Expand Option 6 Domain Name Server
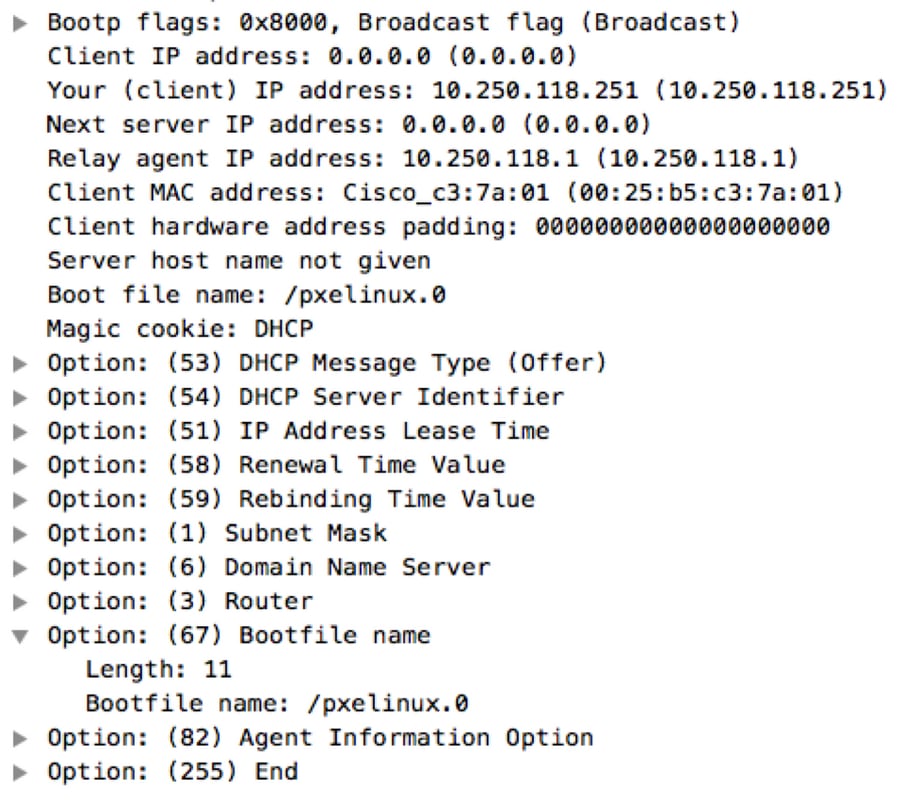Viewport: 918px width, 800px height. [x=20, y=567]
